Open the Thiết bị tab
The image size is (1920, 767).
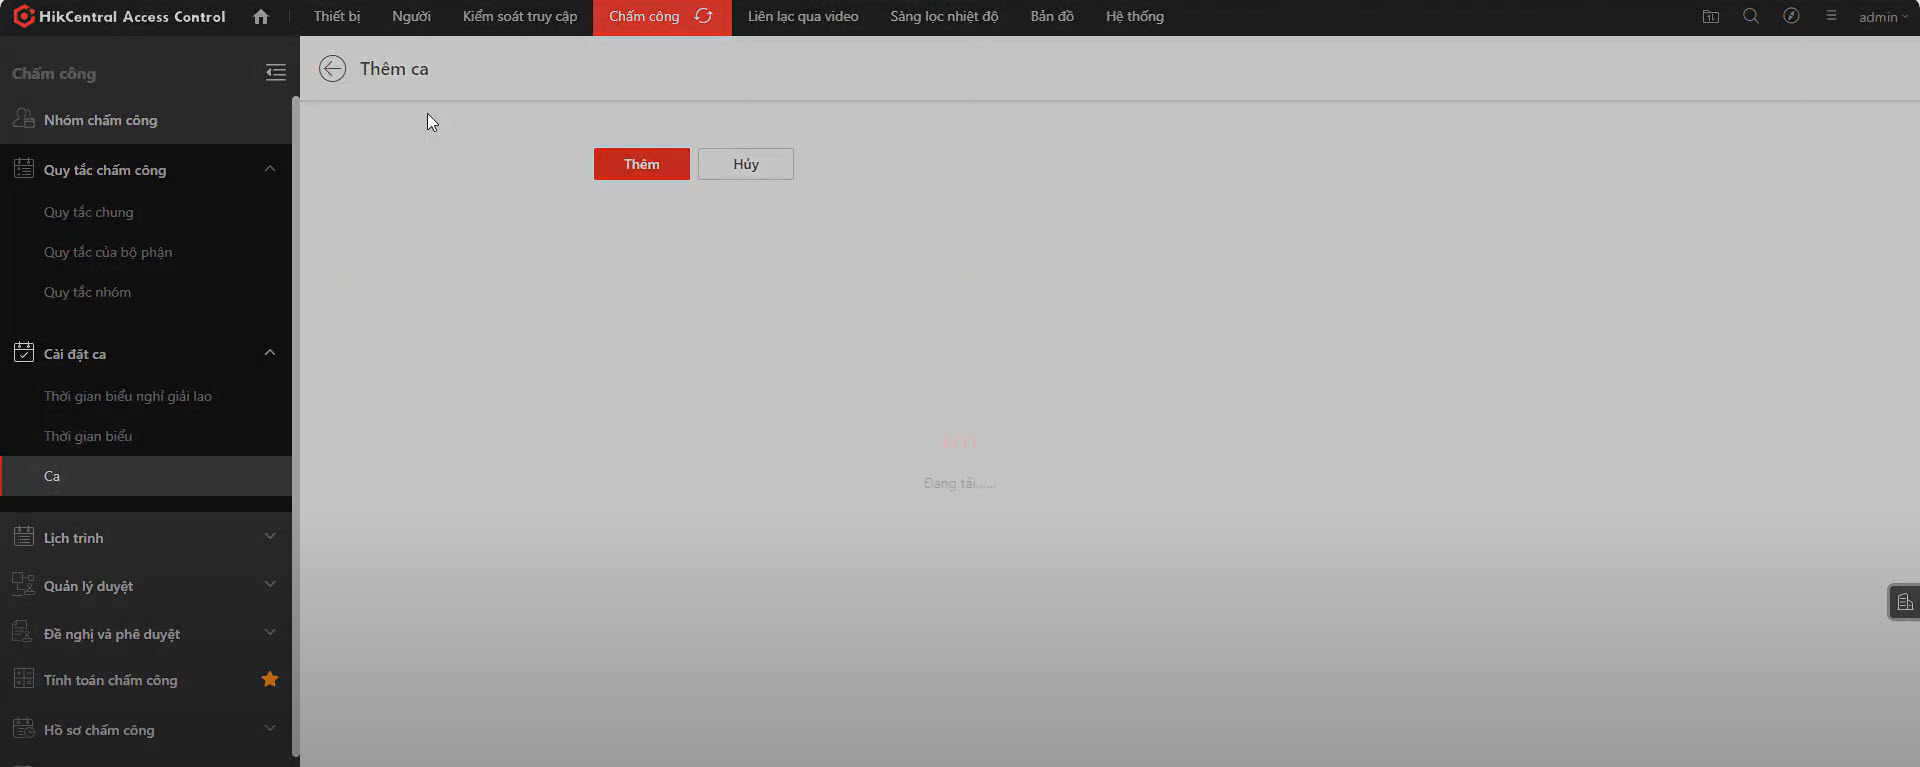(337, 17)
